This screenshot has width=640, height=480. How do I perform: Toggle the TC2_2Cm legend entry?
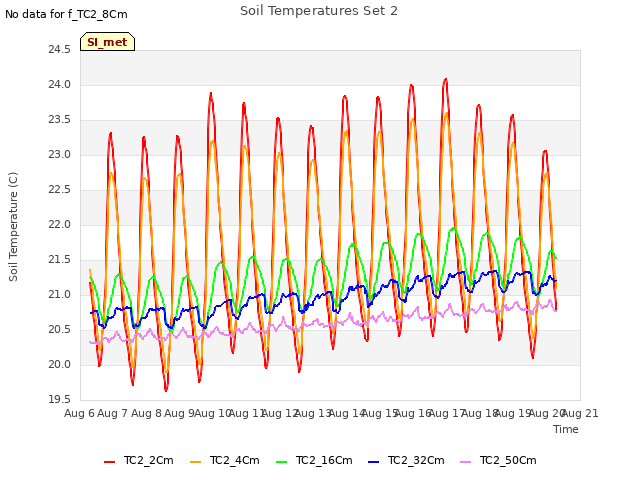(139, 460)
